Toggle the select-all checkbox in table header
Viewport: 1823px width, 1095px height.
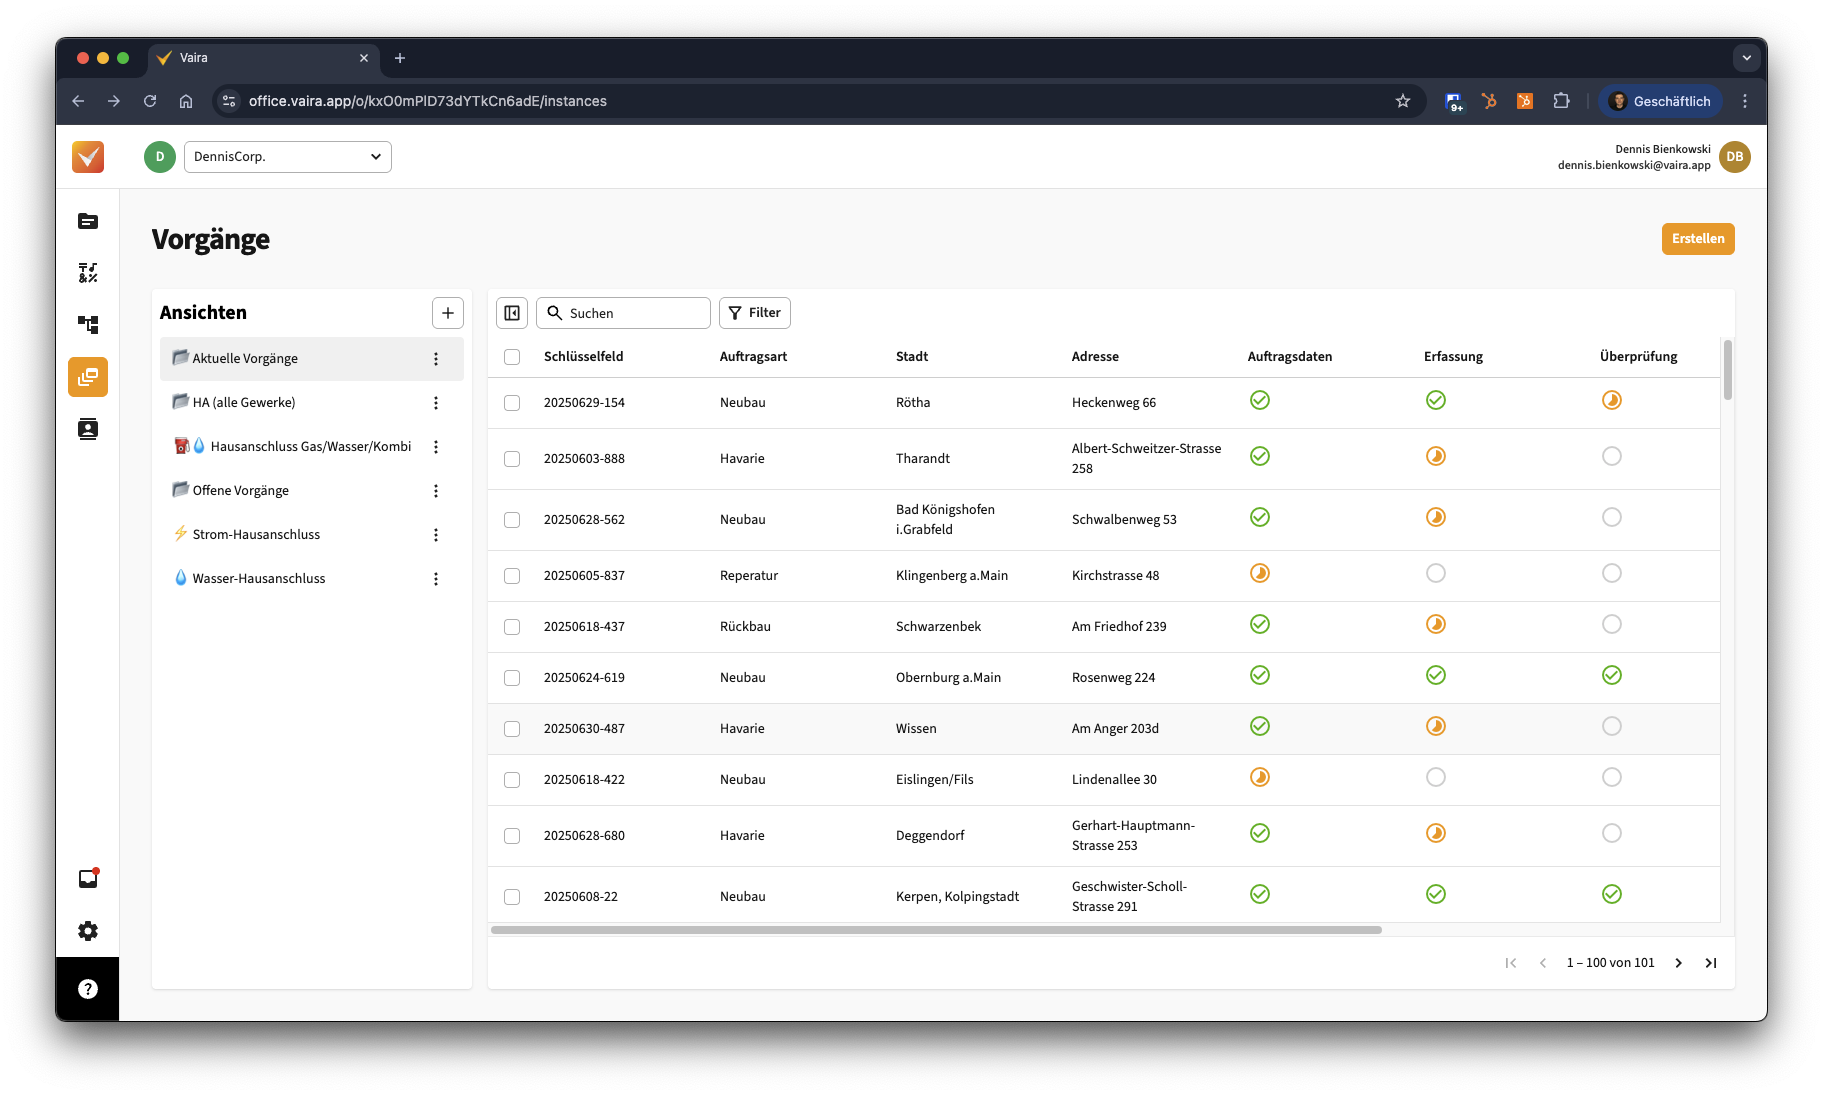(512, 357)
